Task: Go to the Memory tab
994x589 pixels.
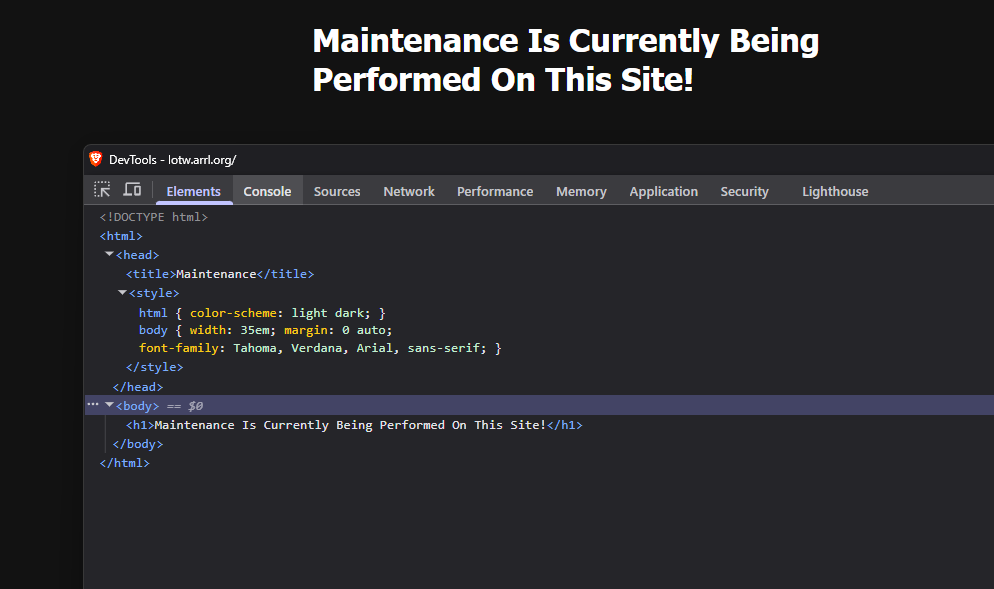Action: pyautogui.click(x=581, y=191)
